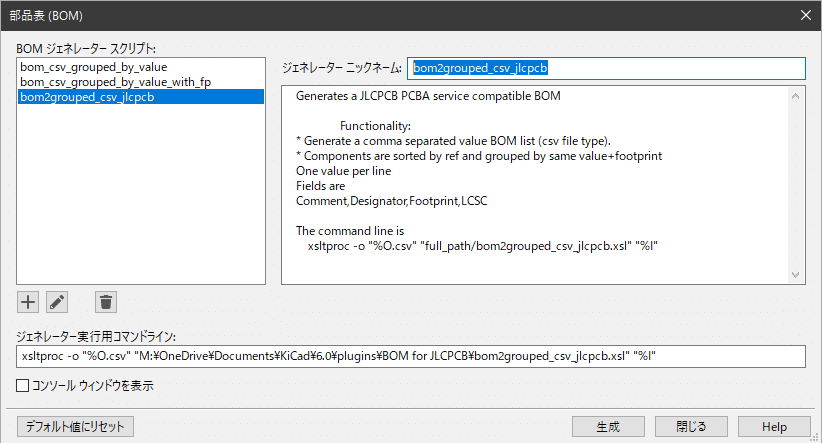Screen dimensions: 822x443
Task: Click the generator nickname input field
Action: [606, 68]
